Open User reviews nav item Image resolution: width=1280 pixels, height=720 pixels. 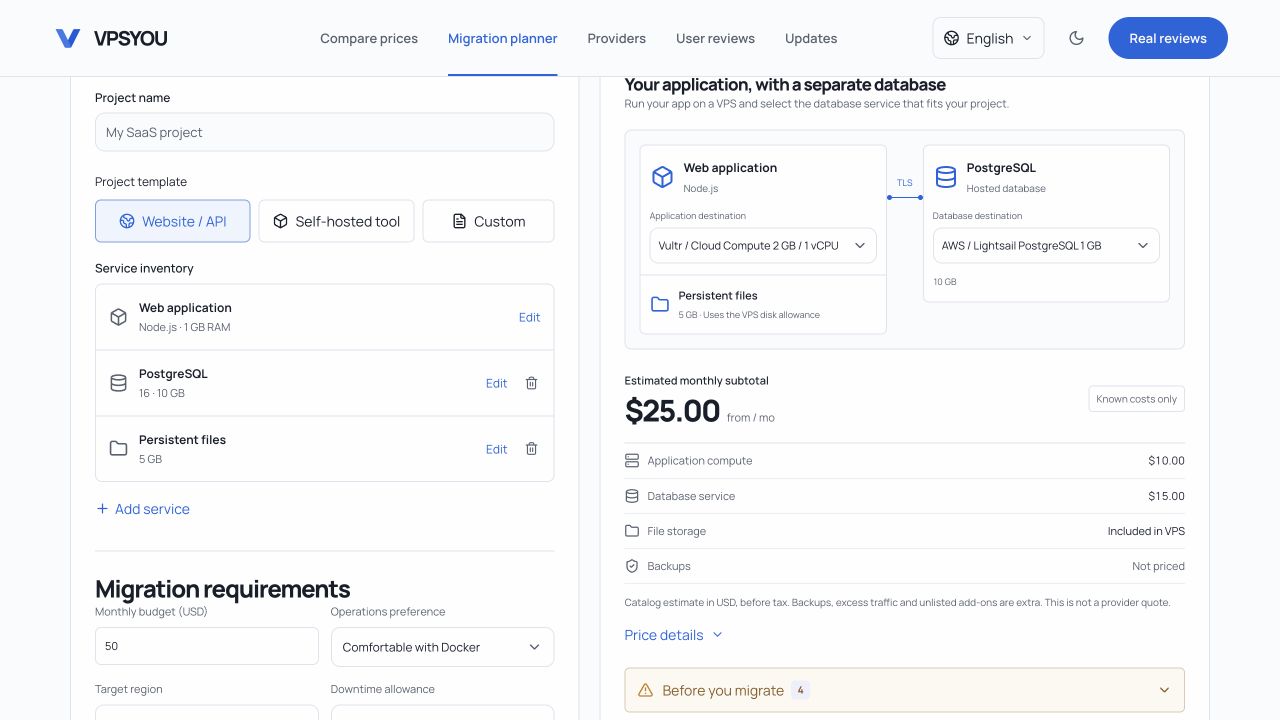(x=715, y=38)
